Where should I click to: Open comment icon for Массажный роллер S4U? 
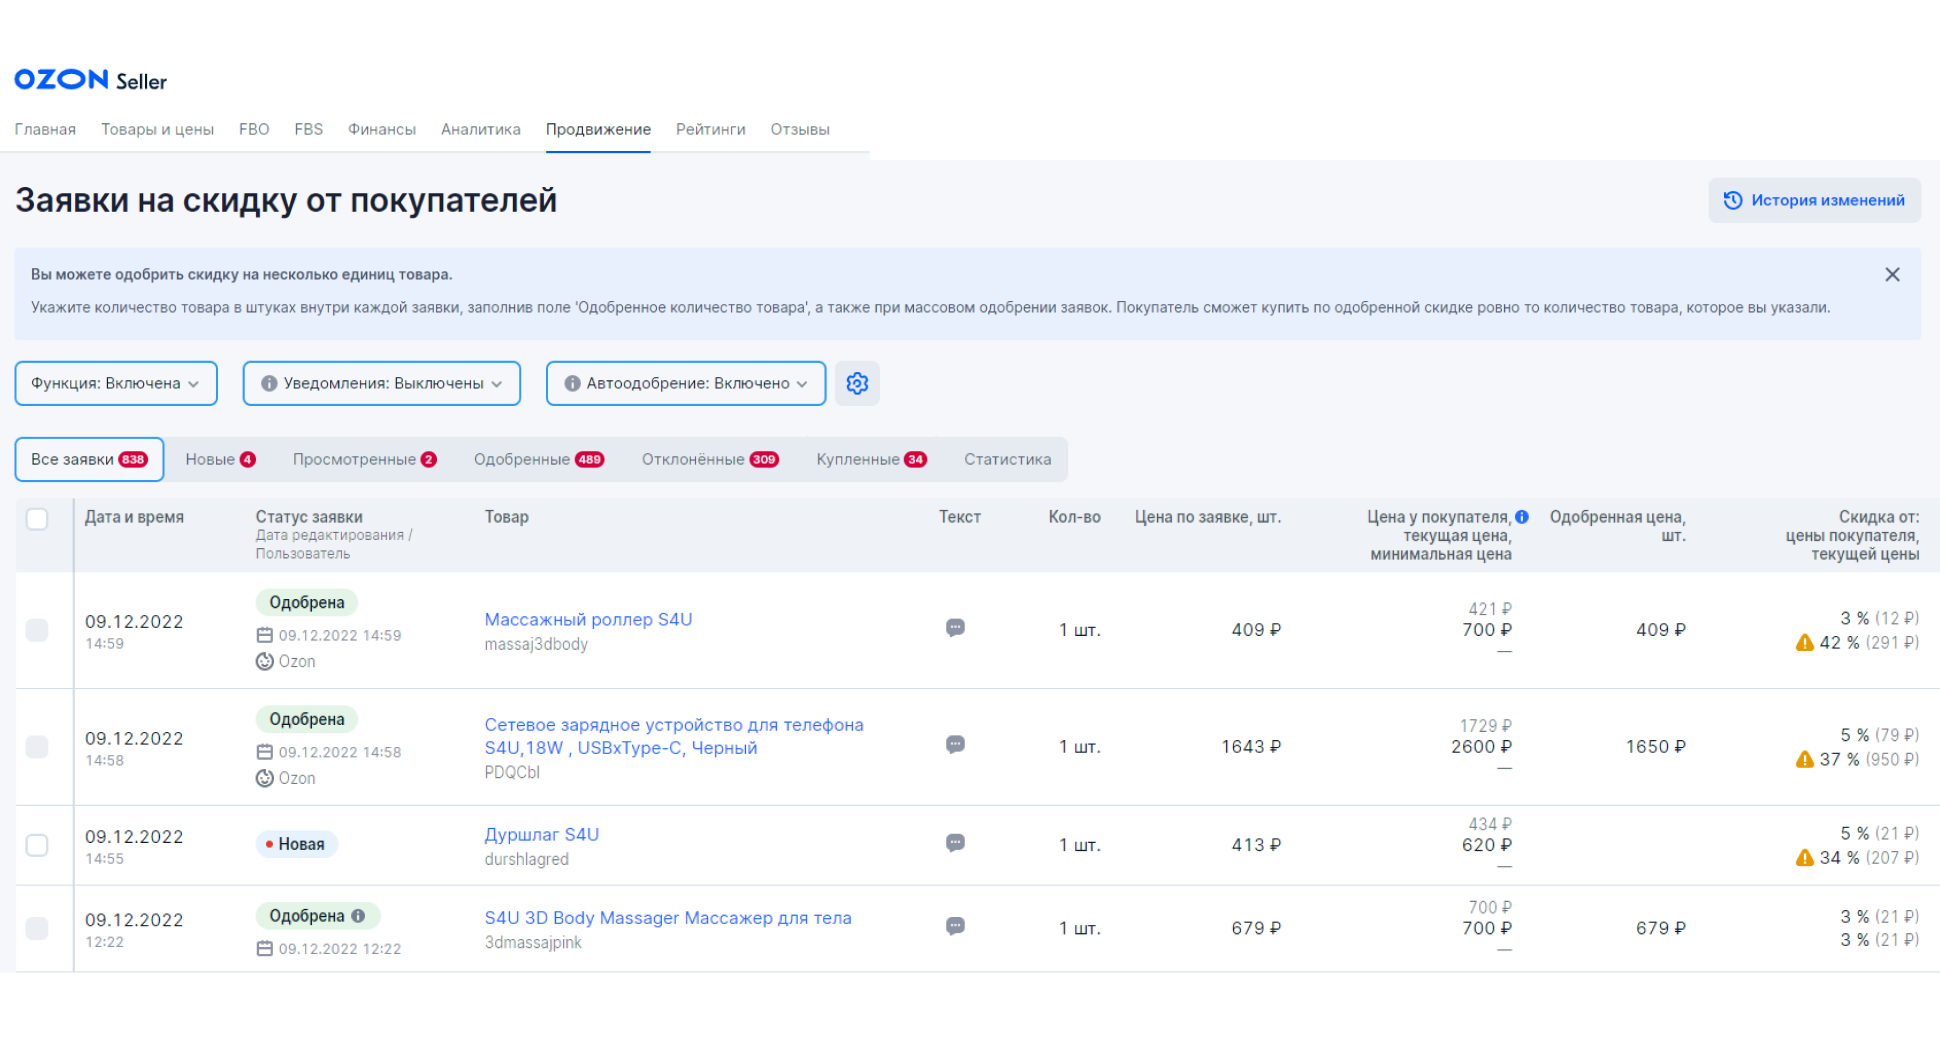(955, 628)
